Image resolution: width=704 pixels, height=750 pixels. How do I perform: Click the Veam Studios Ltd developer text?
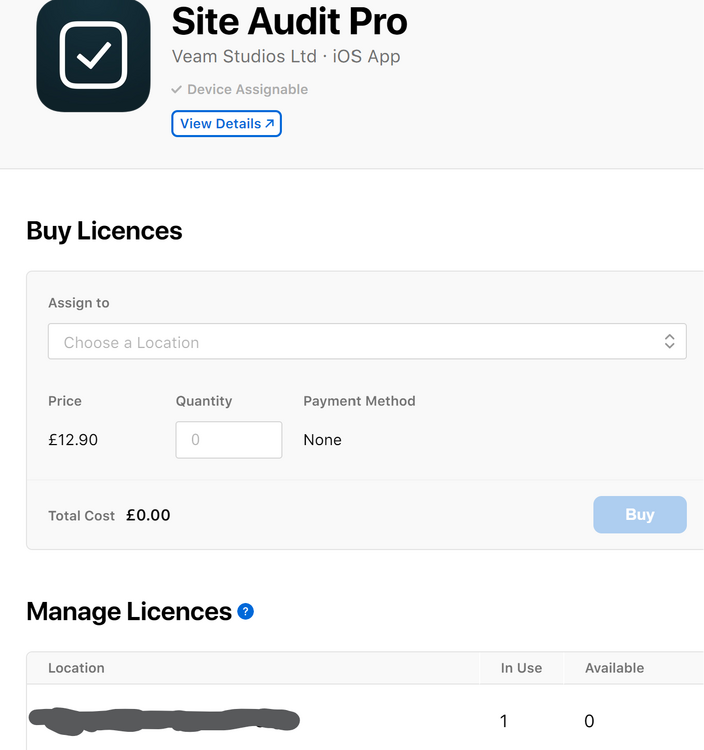coord(244,56)
